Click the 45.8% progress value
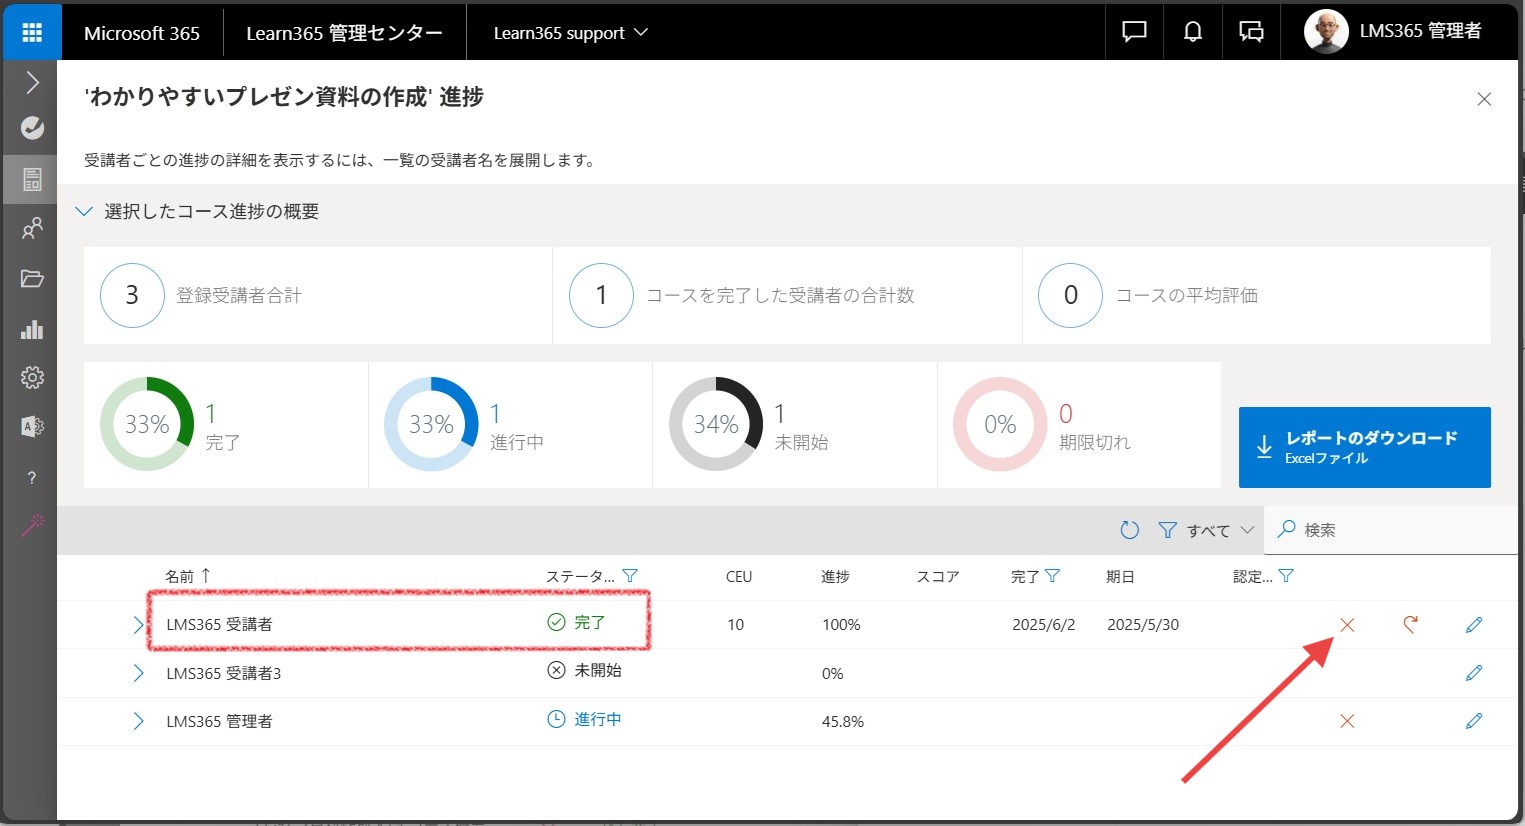The height and width of the screenshot is (826, 1525). click(x=843, y=721)
